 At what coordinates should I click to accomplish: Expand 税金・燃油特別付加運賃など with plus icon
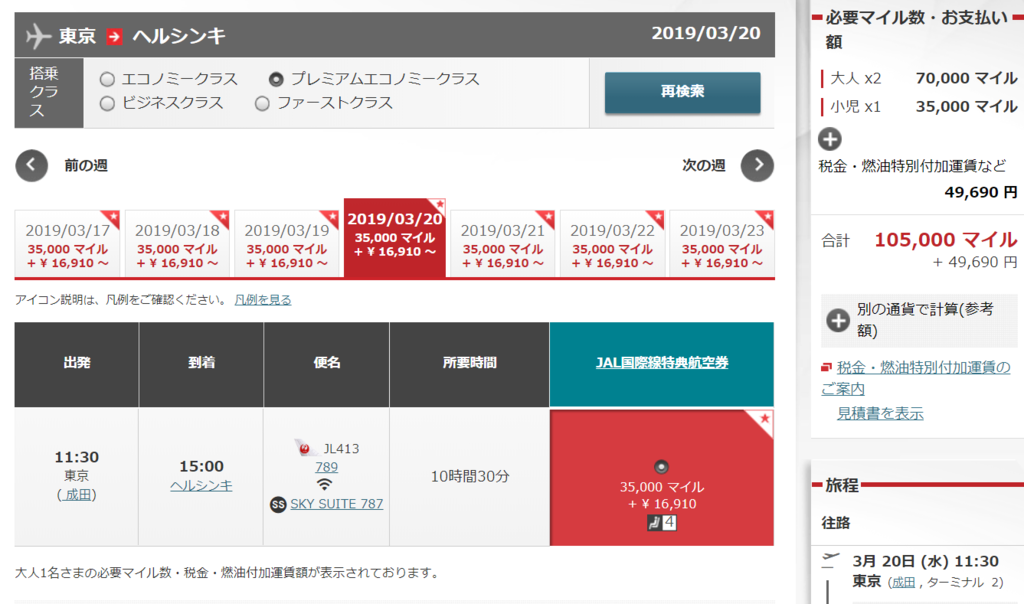pos(830,139)
